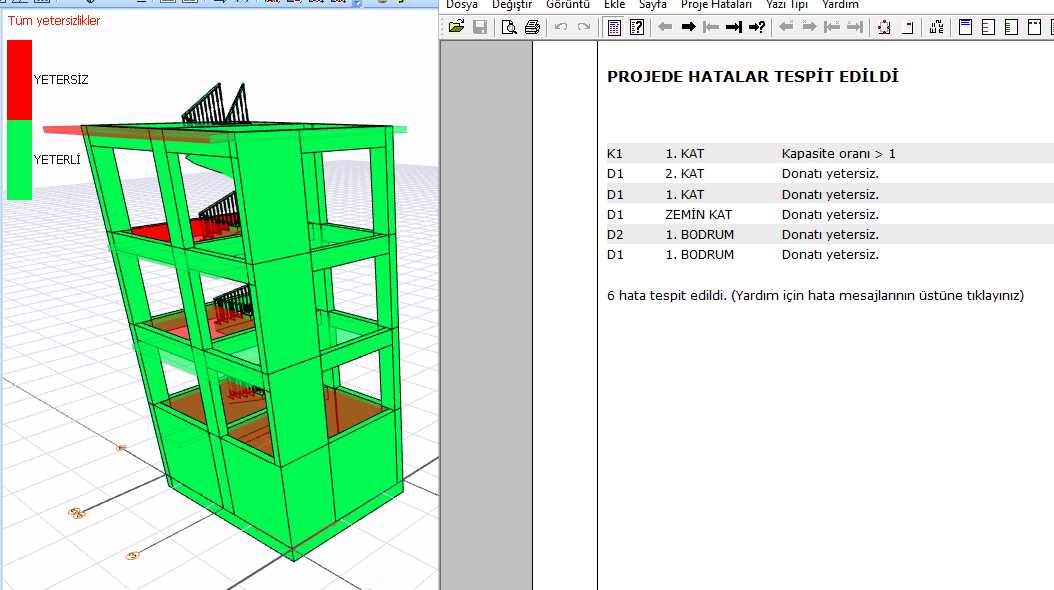Click the open folder icon
This screenshot has width=1054, height=590.
pyautogui.click(x=456, y=27)
